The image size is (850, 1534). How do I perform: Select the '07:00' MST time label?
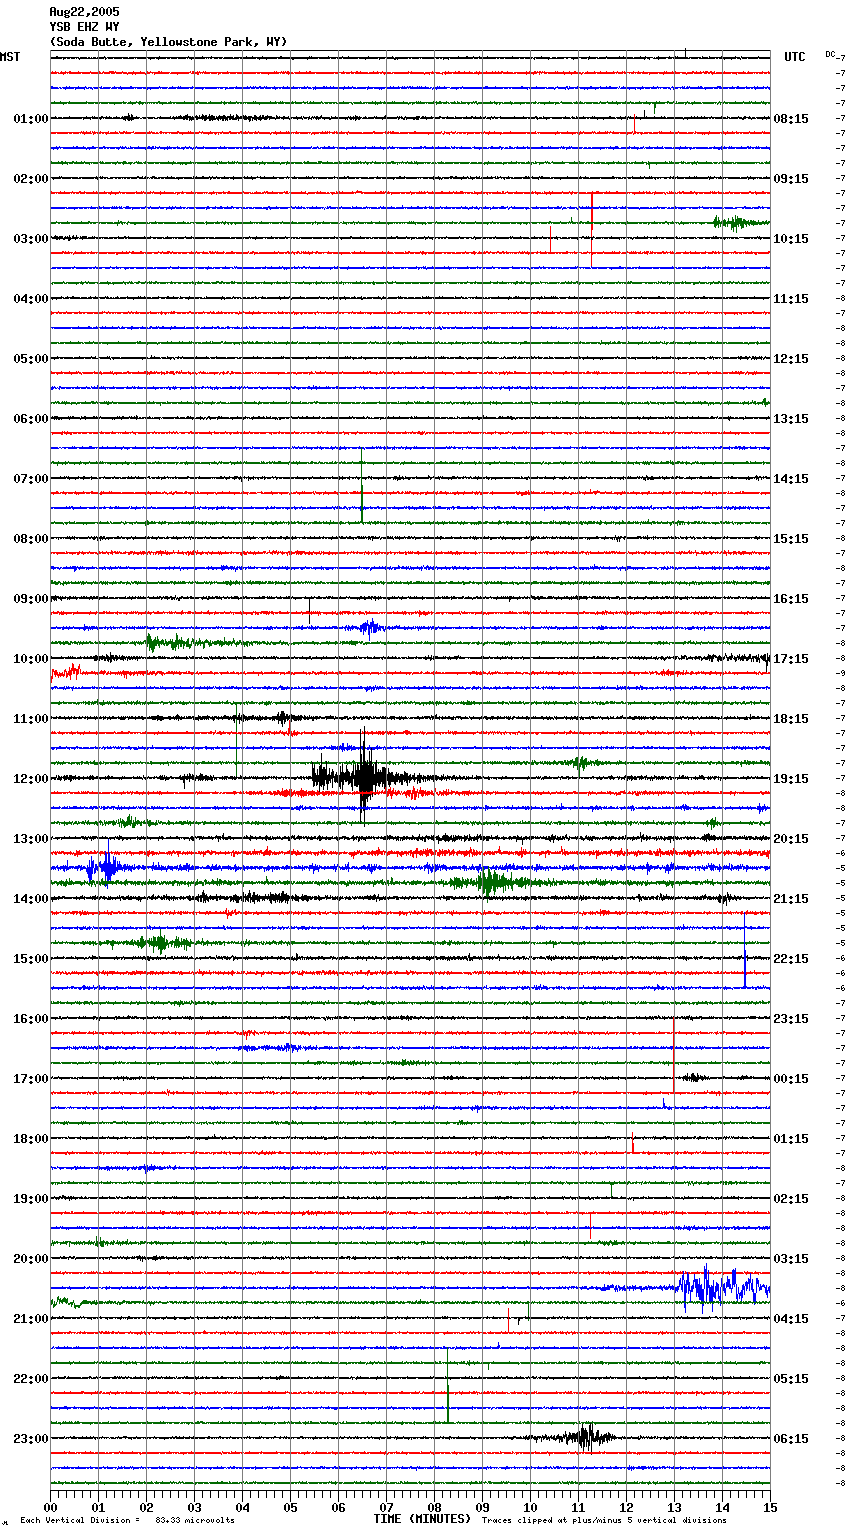click(31, 479)
